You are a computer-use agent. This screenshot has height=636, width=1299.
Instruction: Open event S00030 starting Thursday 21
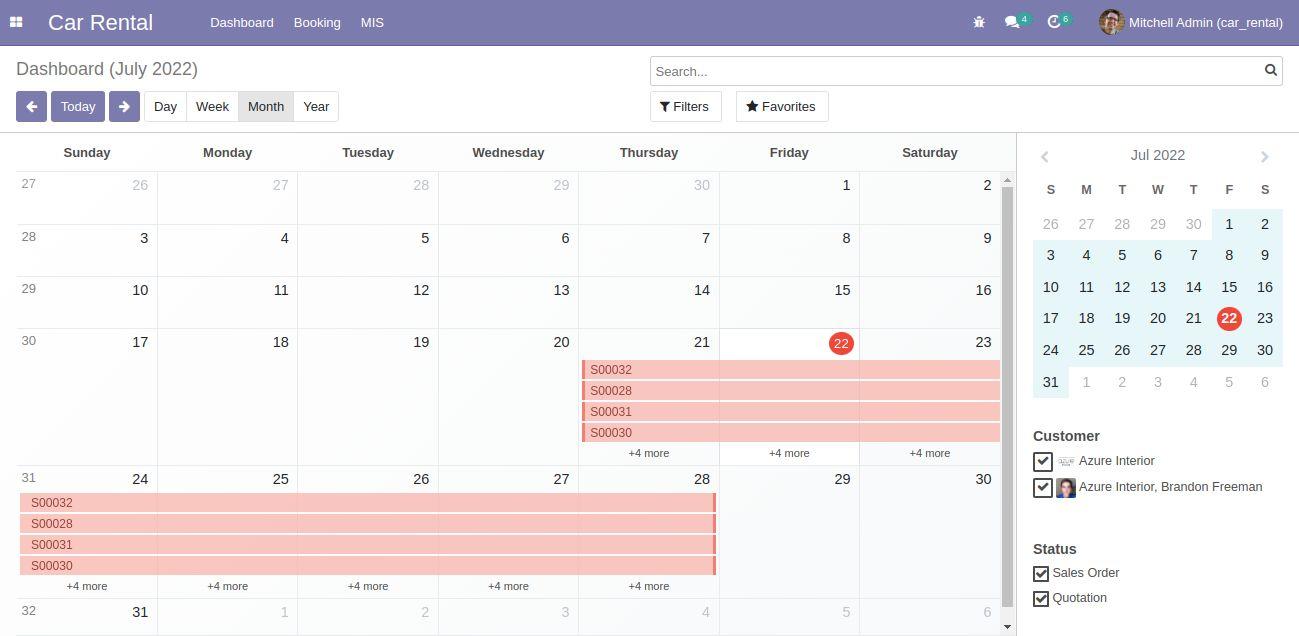coord(791,433)
